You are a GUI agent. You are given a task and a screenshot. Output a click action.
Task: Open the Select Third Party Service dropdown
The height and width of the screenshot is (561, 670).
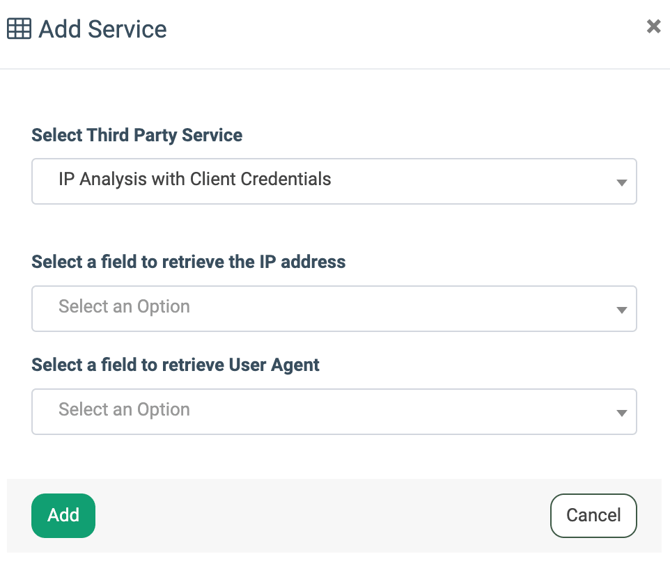tap(334, 181)
